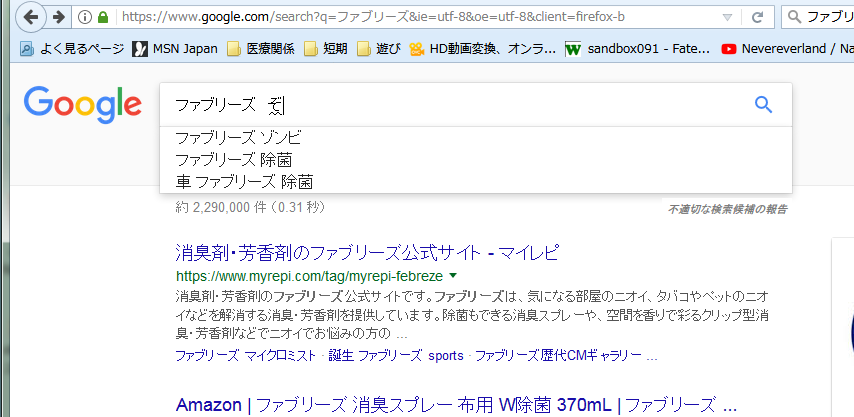Expand the green arrow beside myrepi.com URL

click(x=453, y=275)
